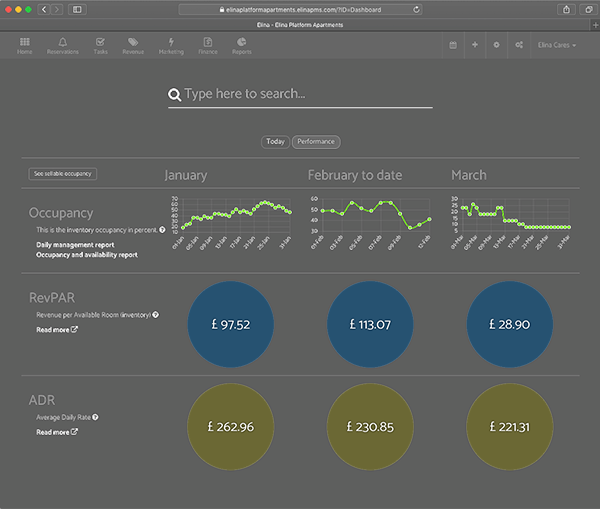Viewport: 600px width, 509px height.
Task: Open the Tasks checkmark icon
Action: point(100,42)
